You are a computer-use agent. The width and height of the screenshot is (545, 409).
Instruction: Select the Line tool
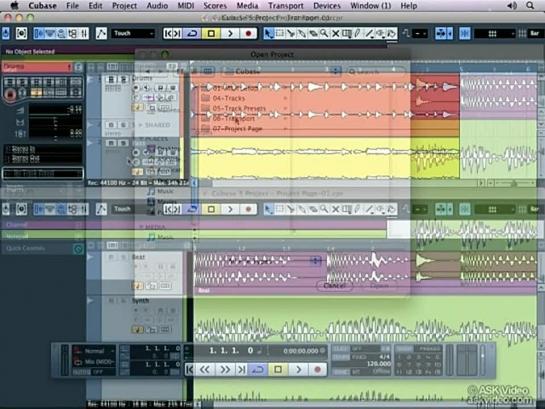pos(369,33)
